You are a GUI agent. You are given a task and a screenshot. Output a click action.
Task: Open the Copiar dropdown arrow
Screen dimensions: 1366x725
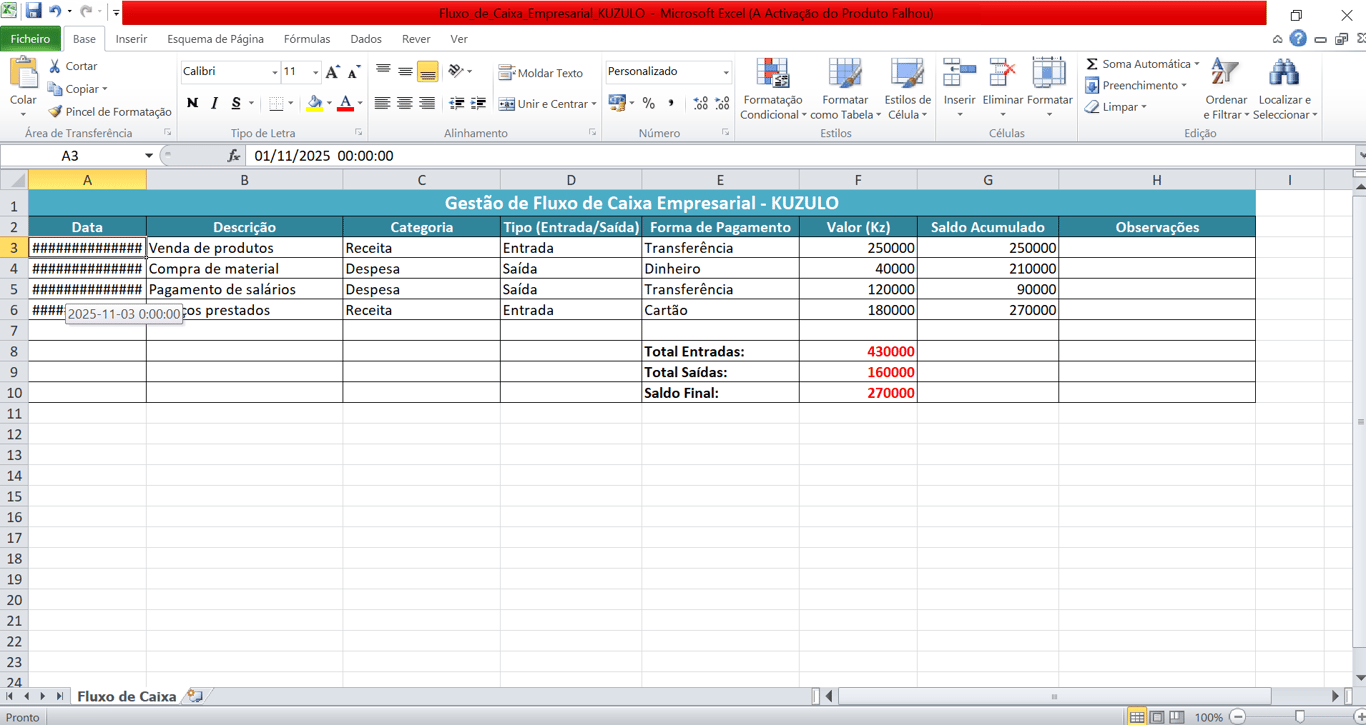click(x=105, y=89)
